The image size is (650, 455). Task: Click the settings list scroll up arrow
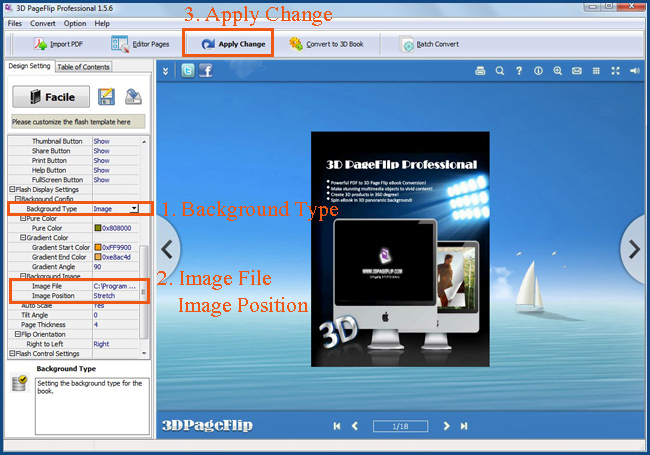tap(144, 142)
